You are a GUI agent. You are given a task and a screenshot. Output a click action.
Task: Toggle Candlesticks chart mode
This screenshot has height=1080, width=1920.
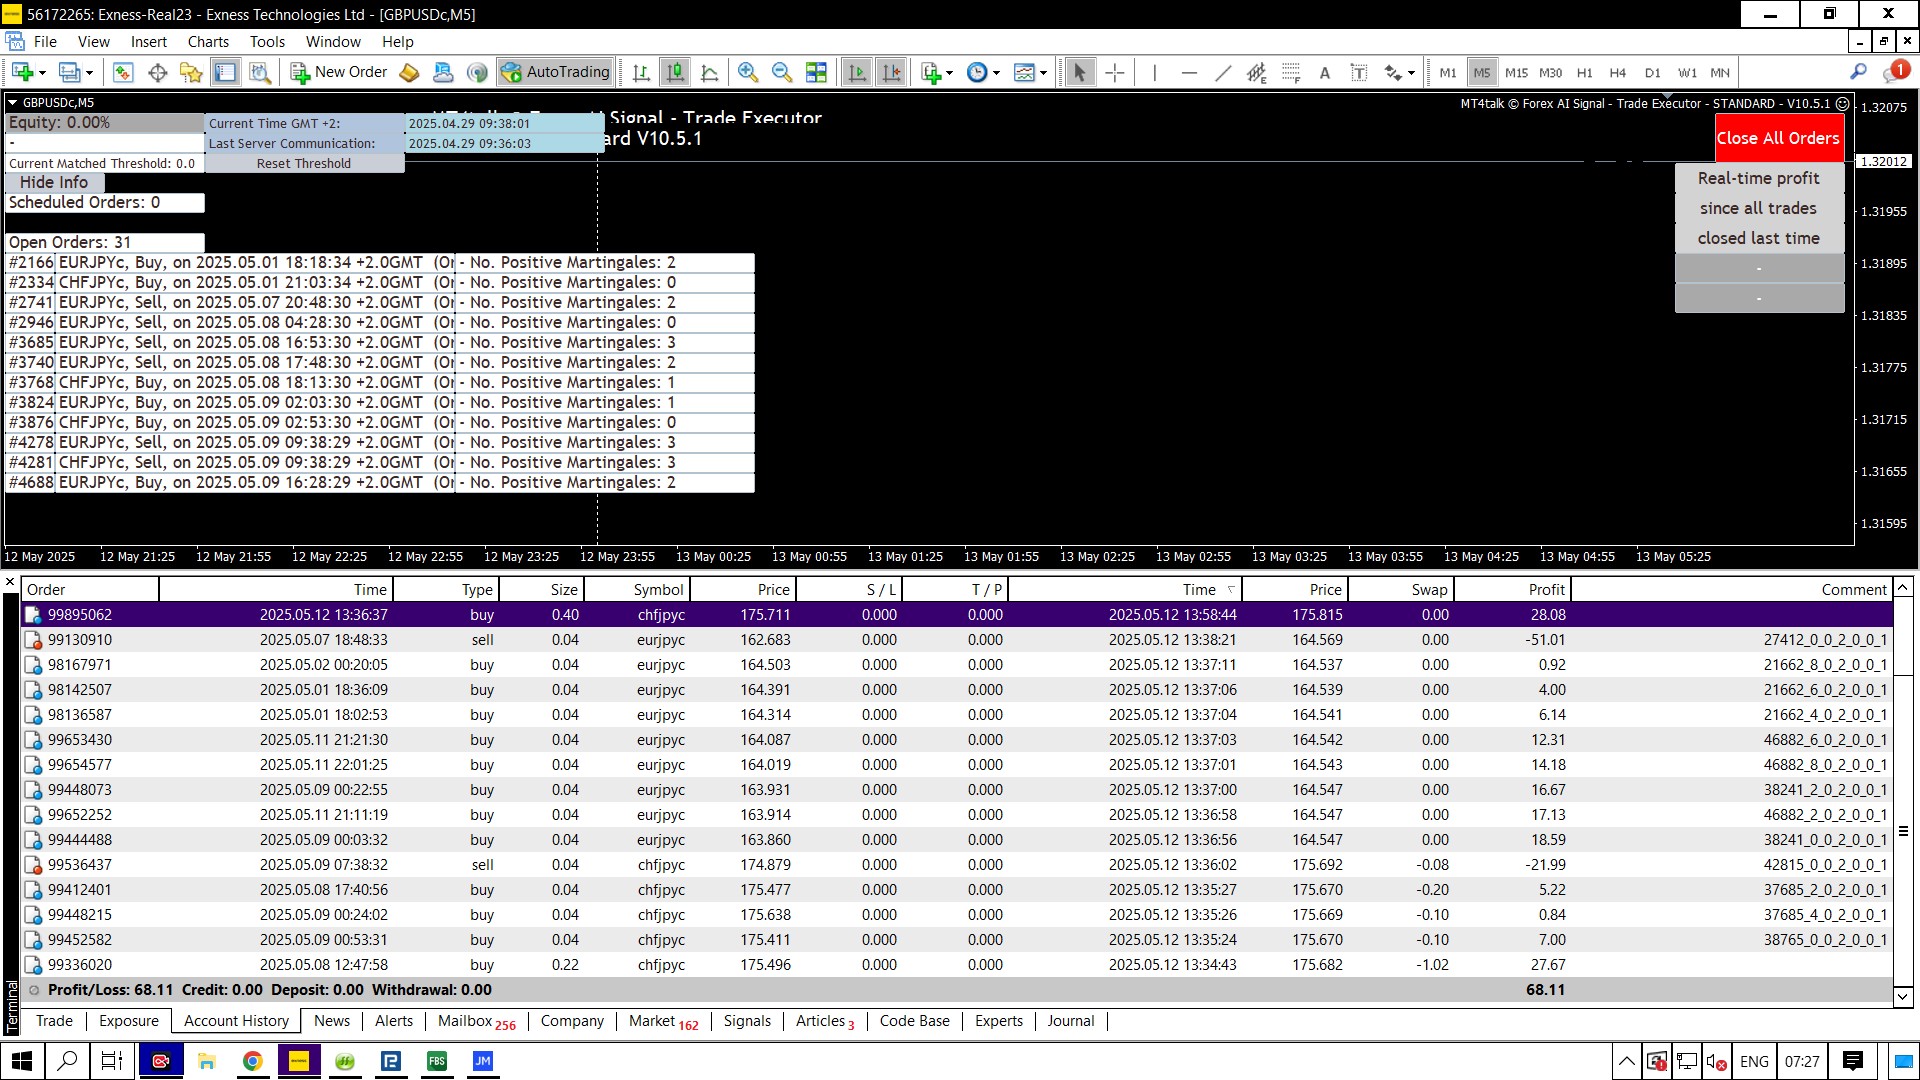676,72
